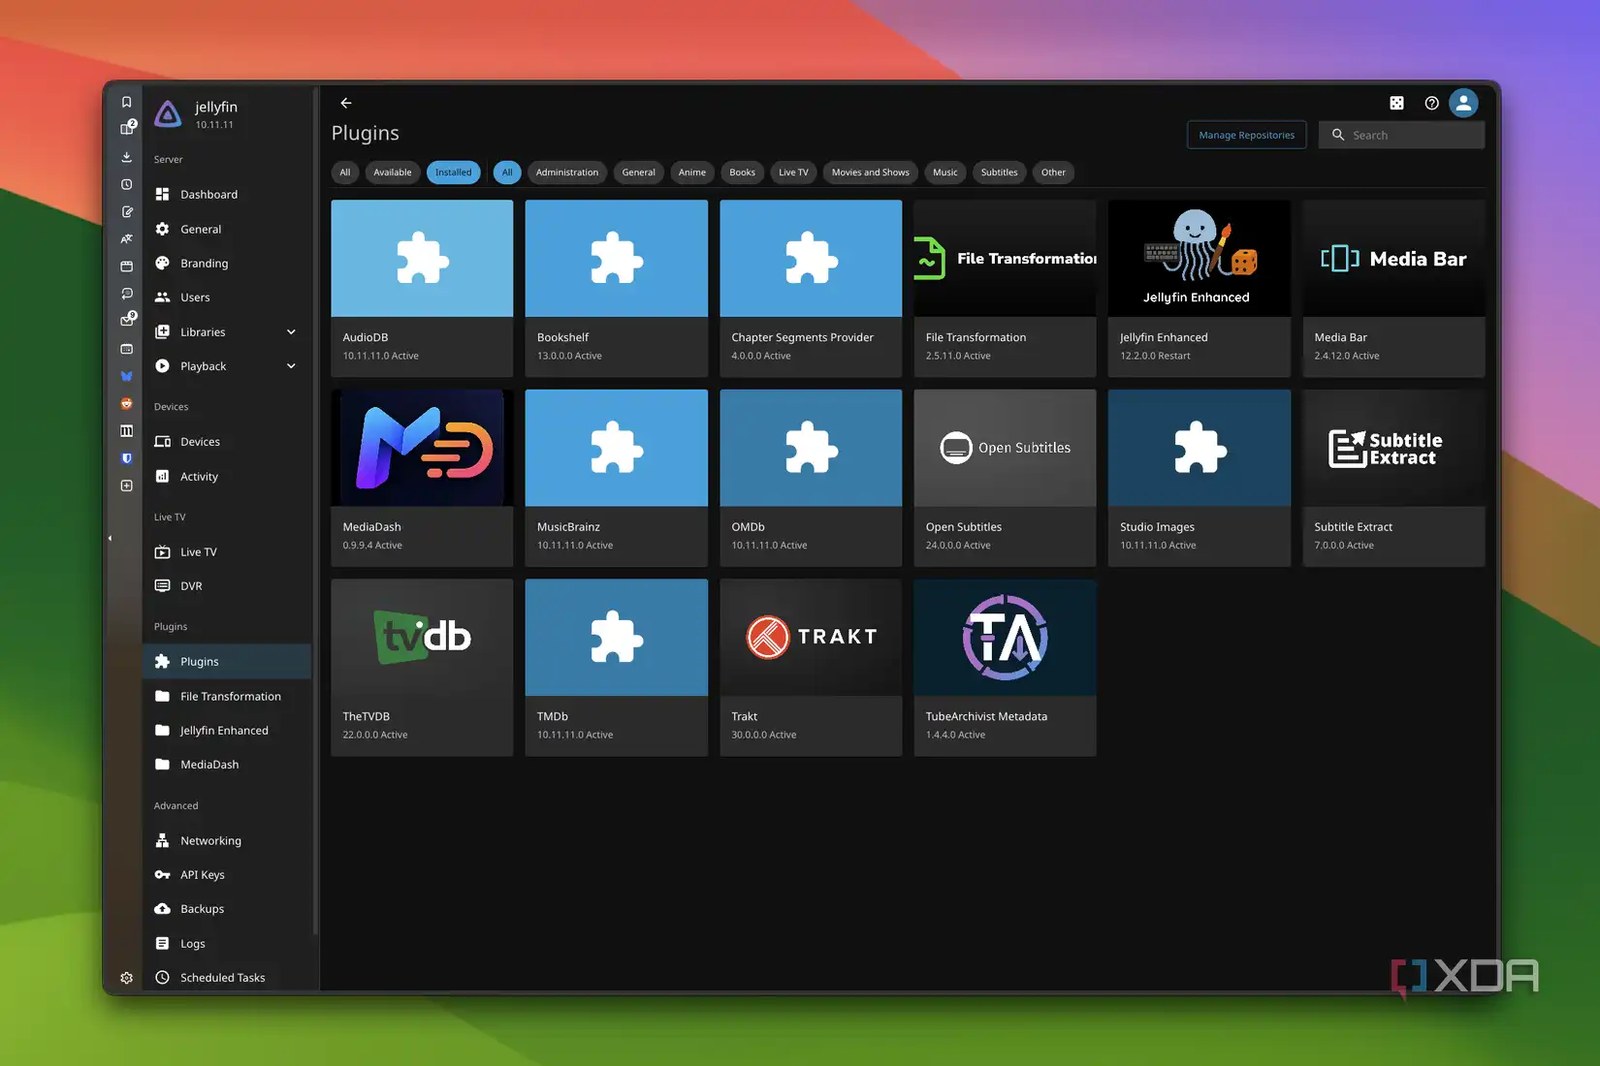The width and height of the screenshot is (1600, 1066).
Task: Open the Chapter Segments Provider card
Action: [811, 288]
